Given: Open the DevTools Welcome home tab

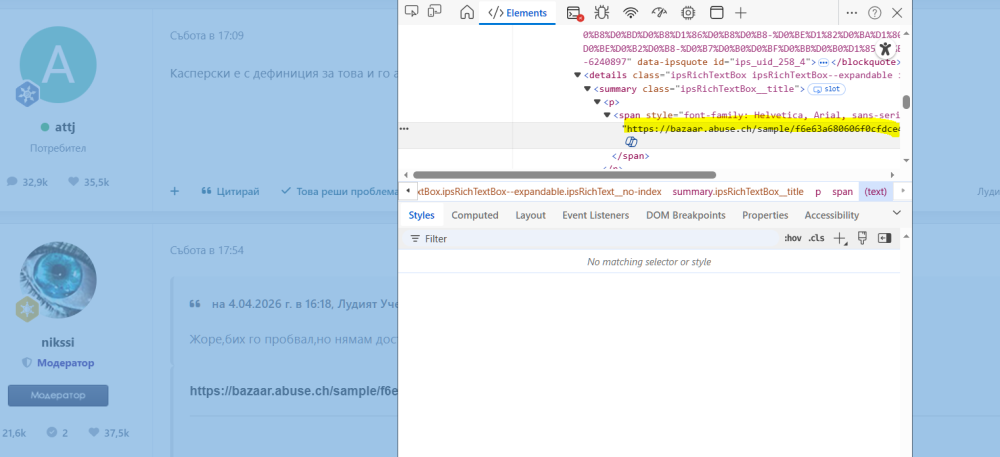Looking at the screenshot, I should click(x=467, y=12).
